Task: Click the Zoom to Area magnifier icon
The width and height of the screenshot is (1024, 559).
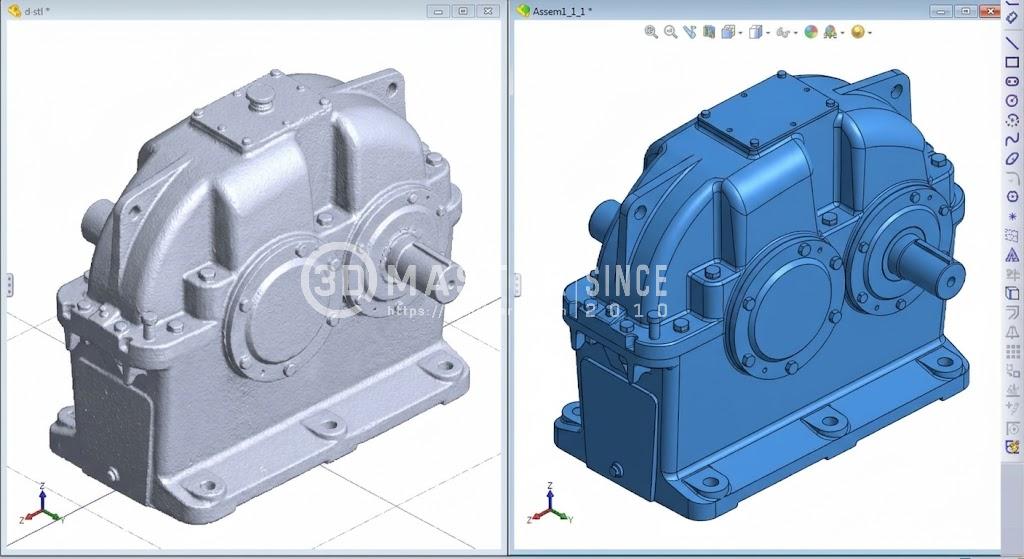Action: 671,32
